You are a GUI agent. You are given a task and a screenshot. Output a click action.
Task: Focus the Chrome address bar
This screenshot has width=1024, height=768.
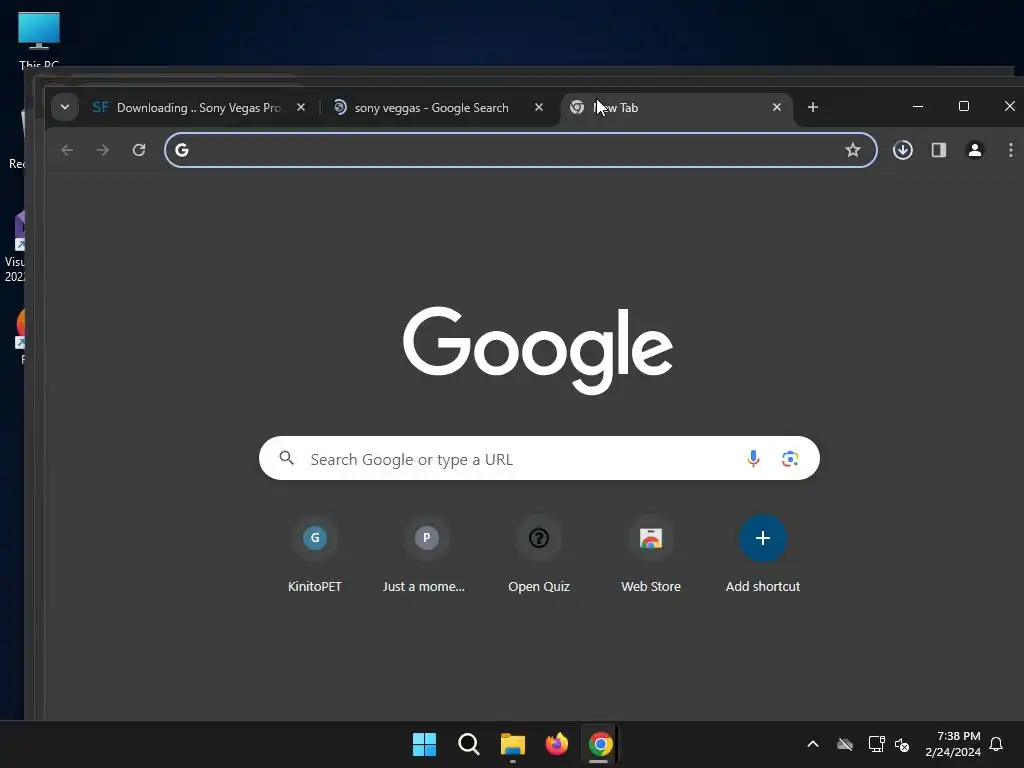point(520,150)
